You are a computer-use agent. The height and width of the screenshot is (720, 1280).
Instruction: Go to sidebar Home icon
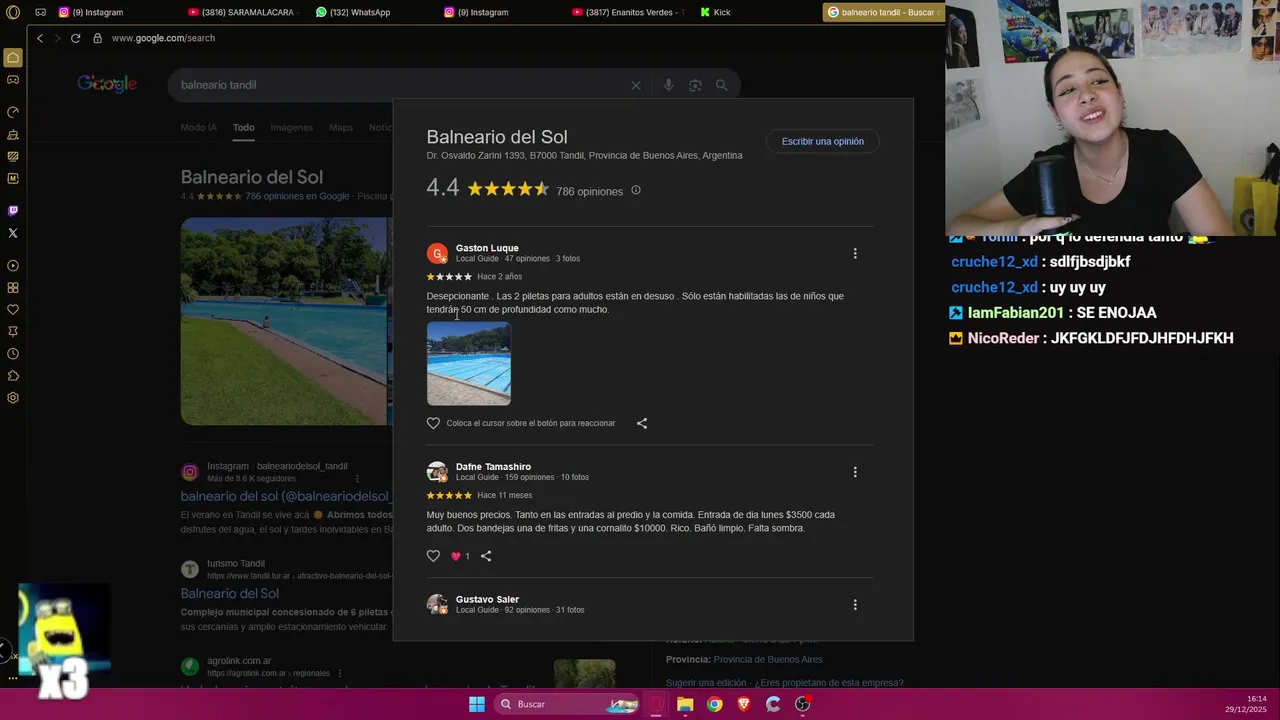point(13,58)
